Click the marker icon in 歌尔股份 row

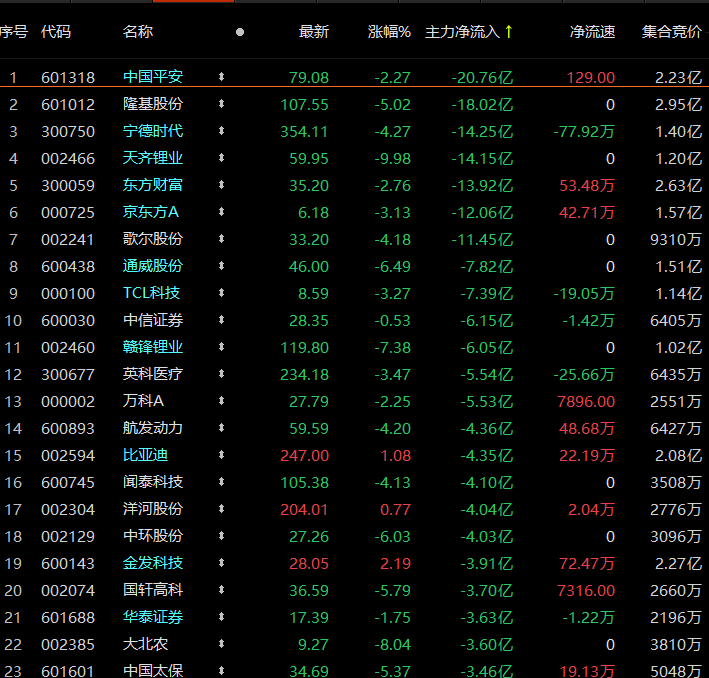point(221,239)
